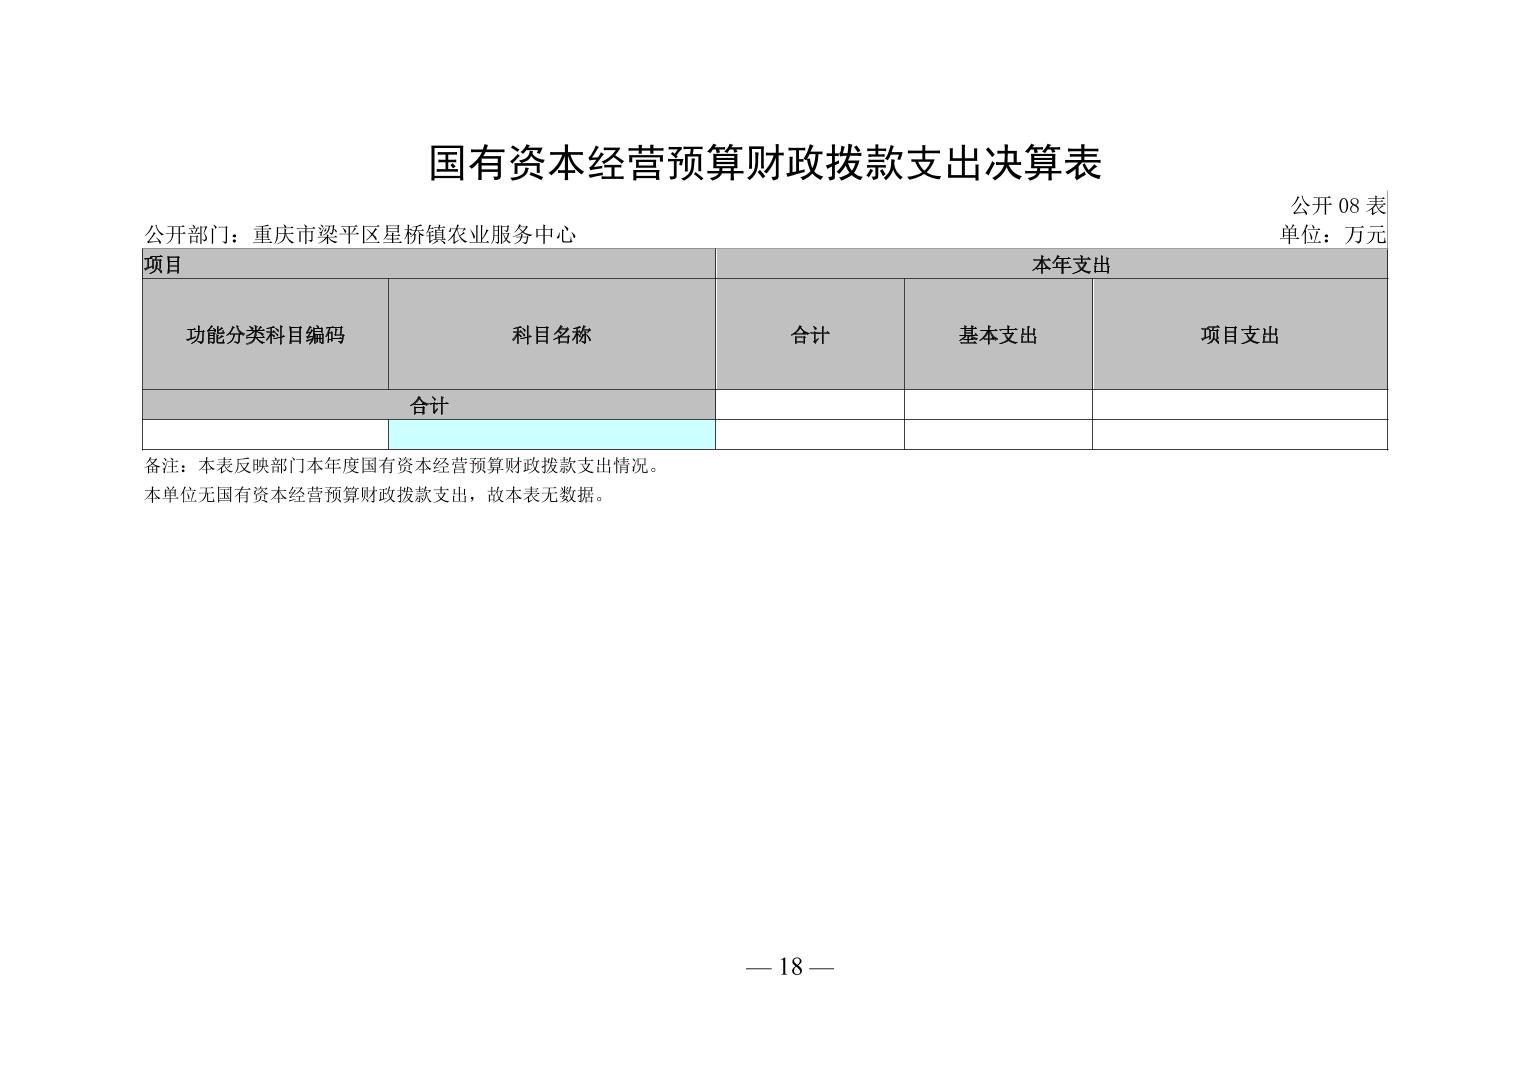1520x1074 pixels.
Task: Select the gray 合计 row label
Action: (x=429, y=405)
